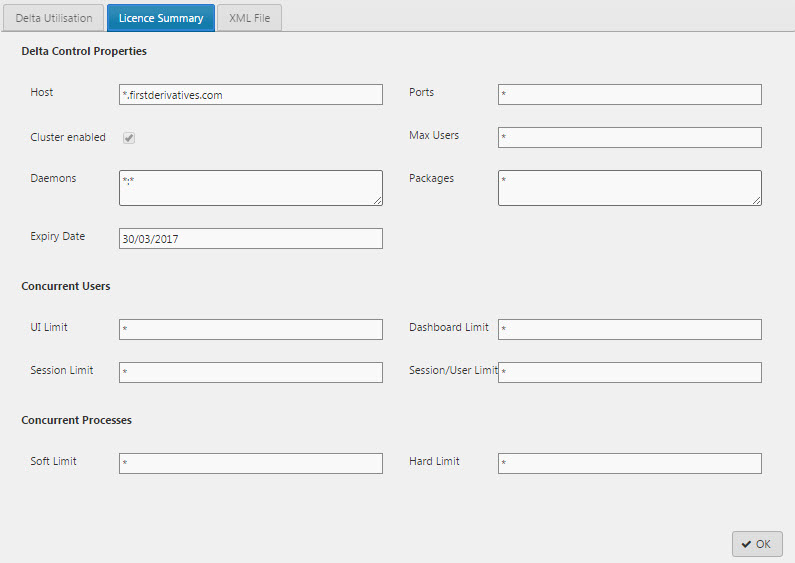
Task: Click inside the Daemons text area
Action: click(x=251, y=188)
